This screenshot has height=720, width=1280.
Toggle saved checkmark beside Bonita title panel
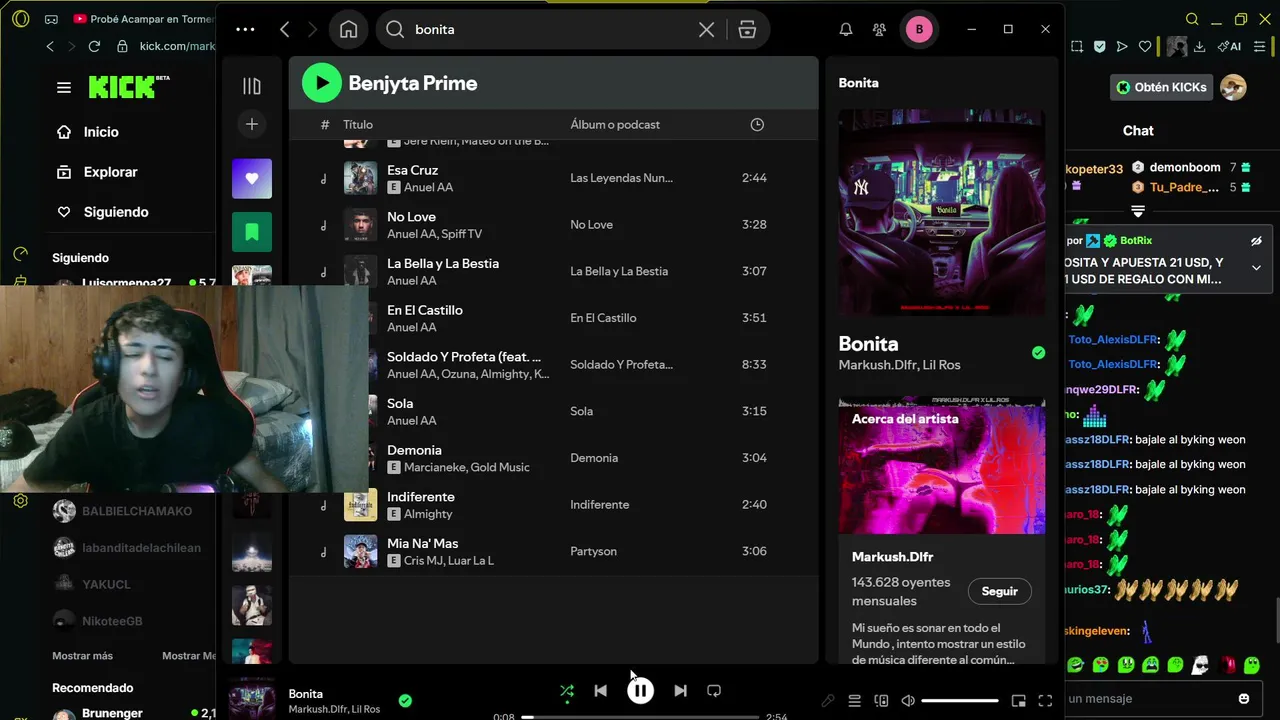[x=1038, y=353]
